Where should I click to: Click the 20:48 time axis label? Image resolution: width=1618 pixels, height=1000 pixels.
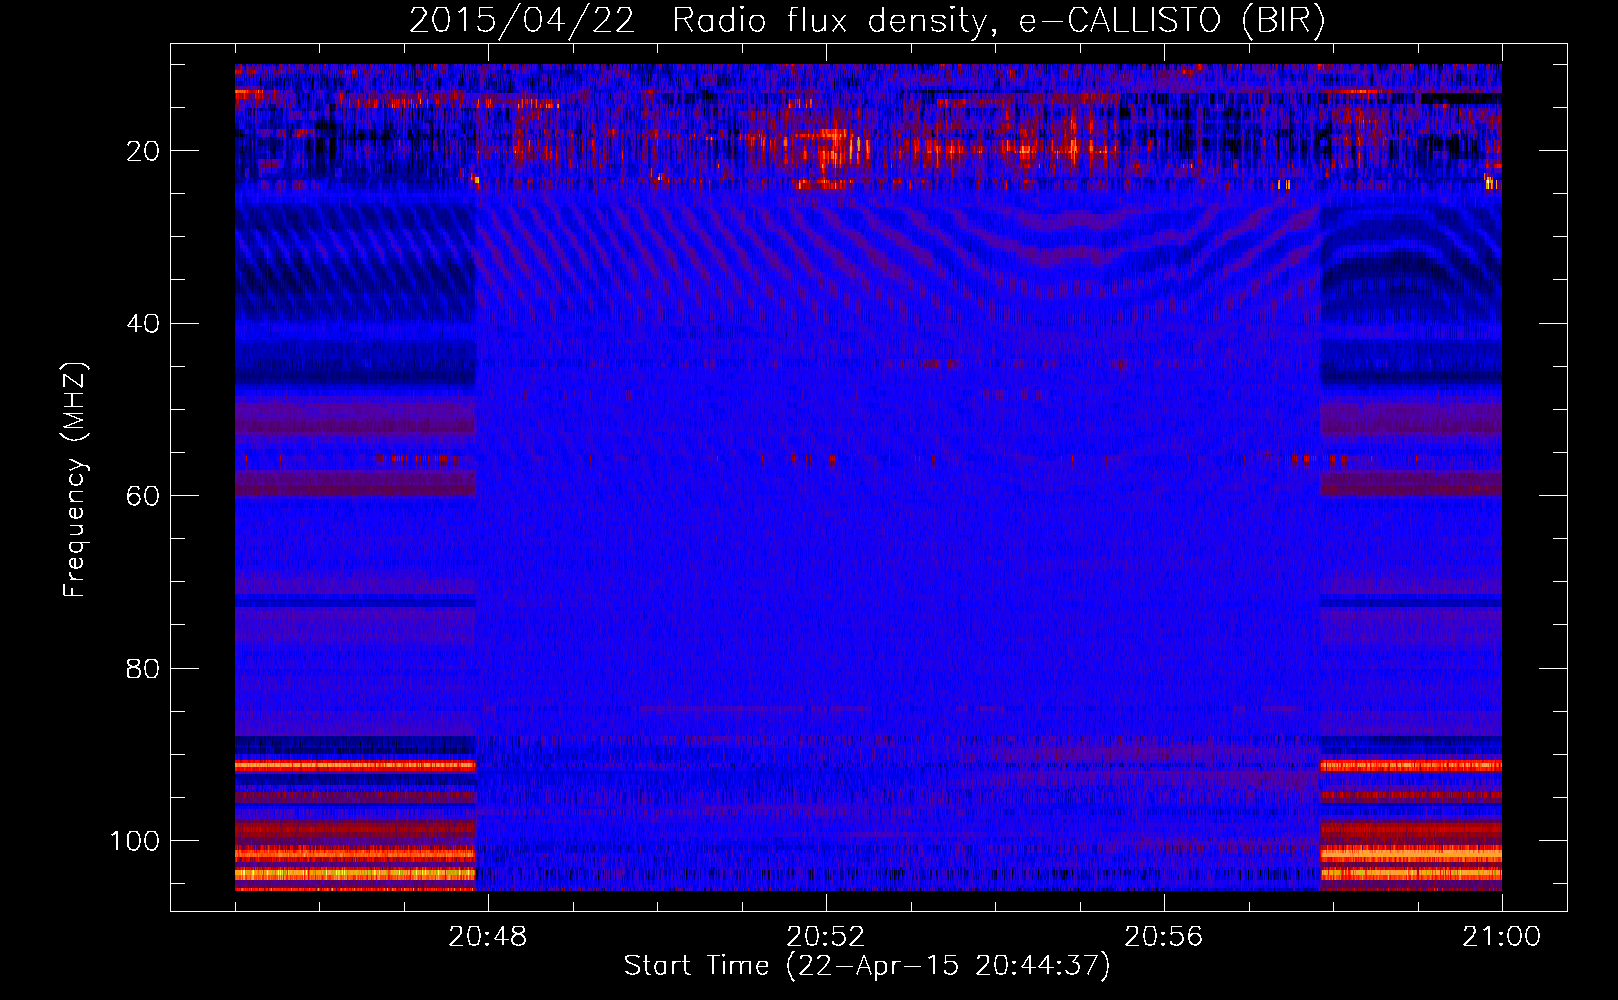click(487, 937)
